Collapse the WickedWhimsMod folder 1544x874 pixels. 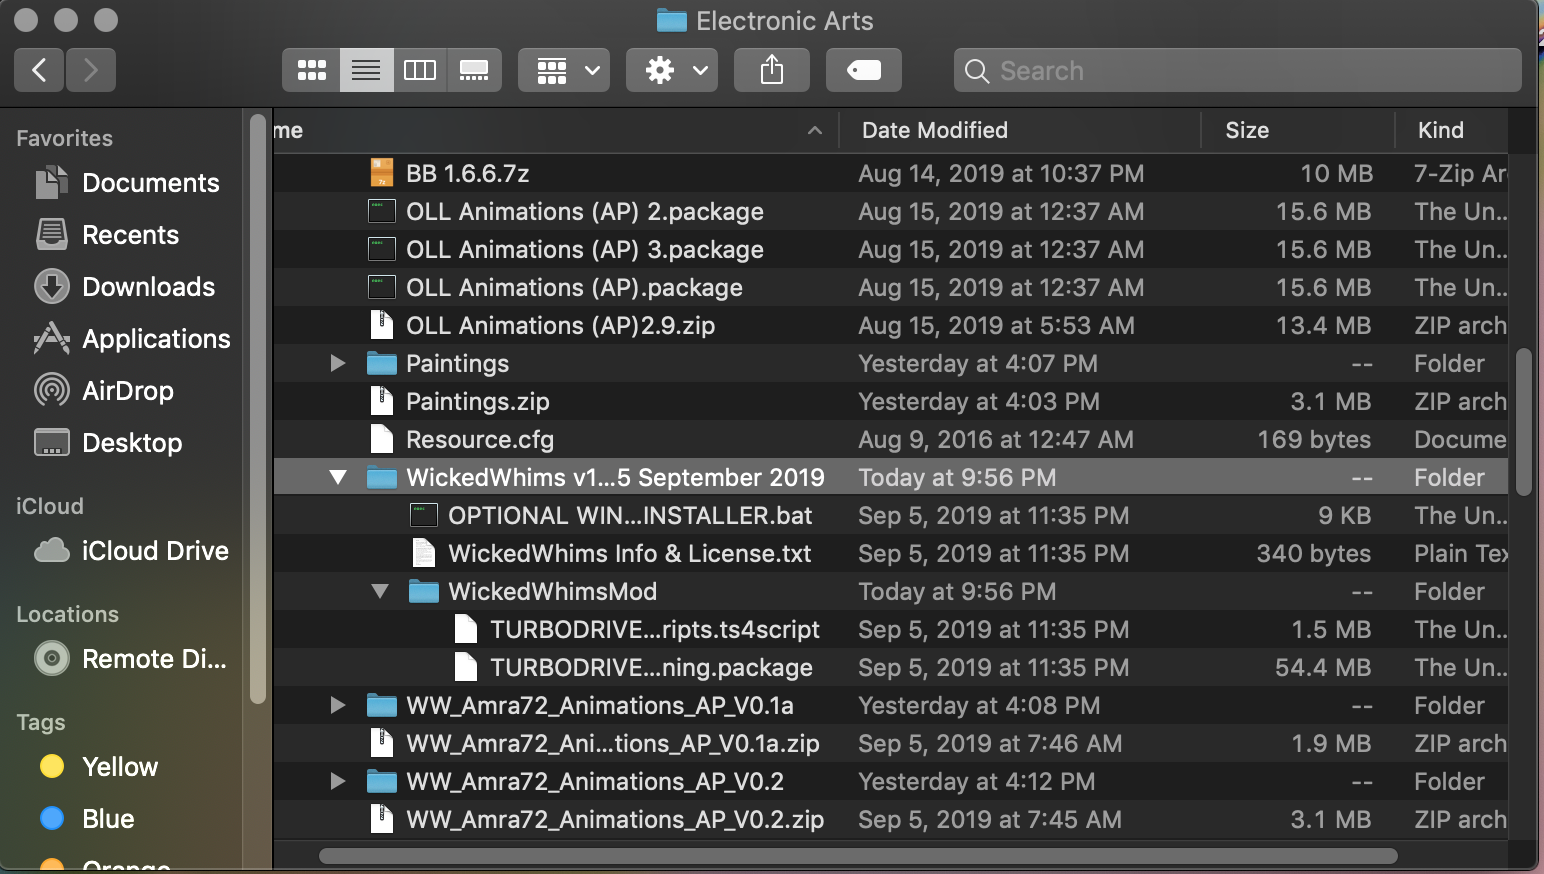(380, 592)
